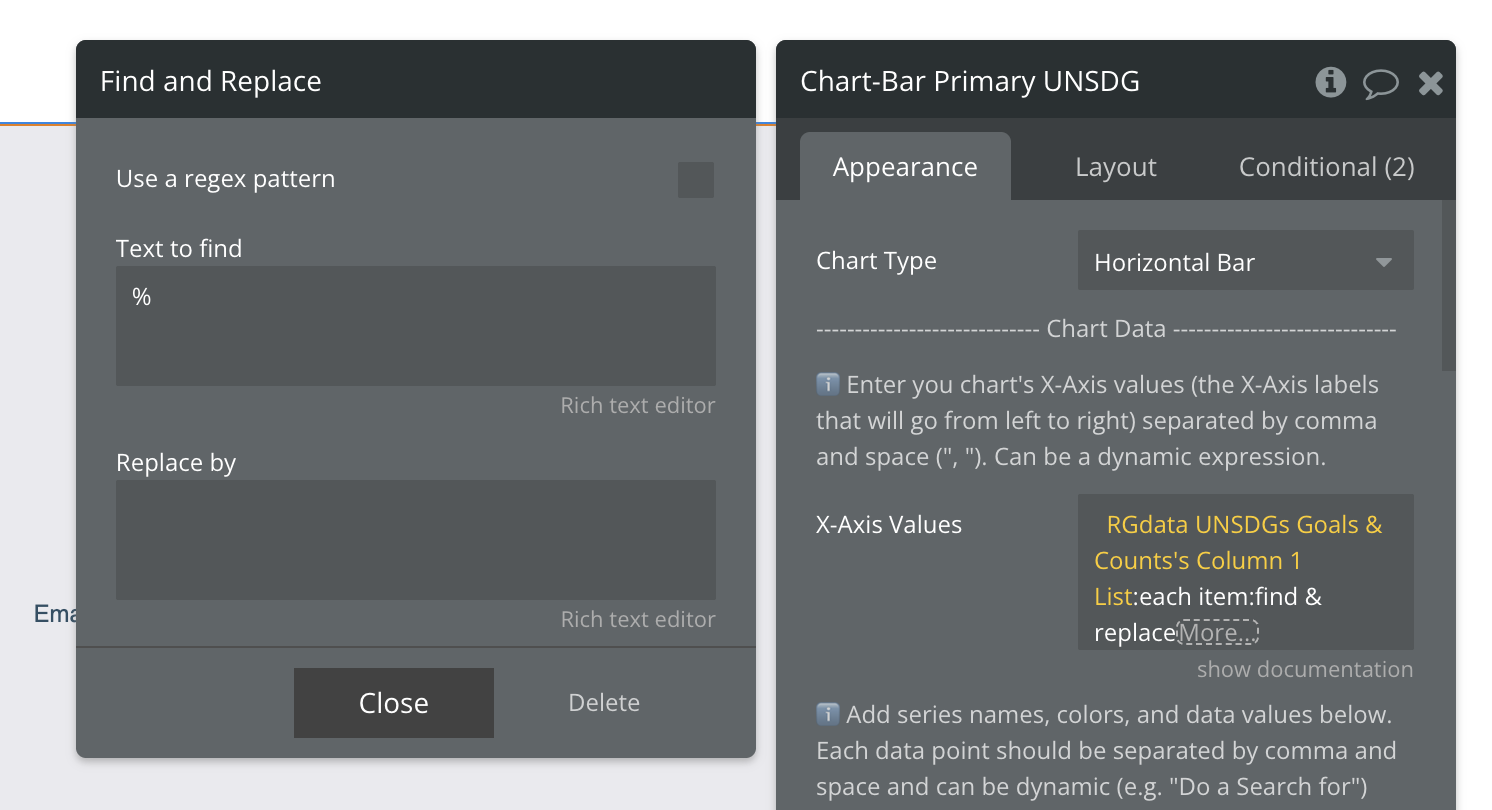Switch to the Appearance tab

pyautogui.click(x=905, y=167)
